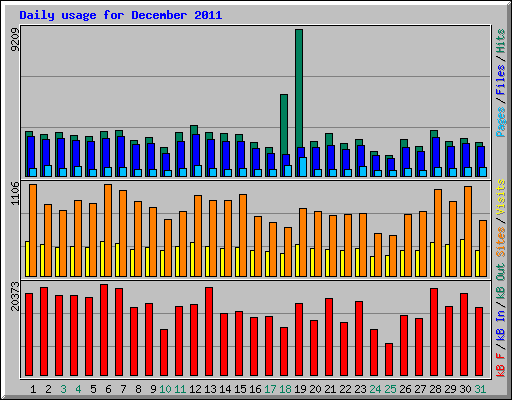
Task: Click day label 6 on the axis
Action: 108,389
